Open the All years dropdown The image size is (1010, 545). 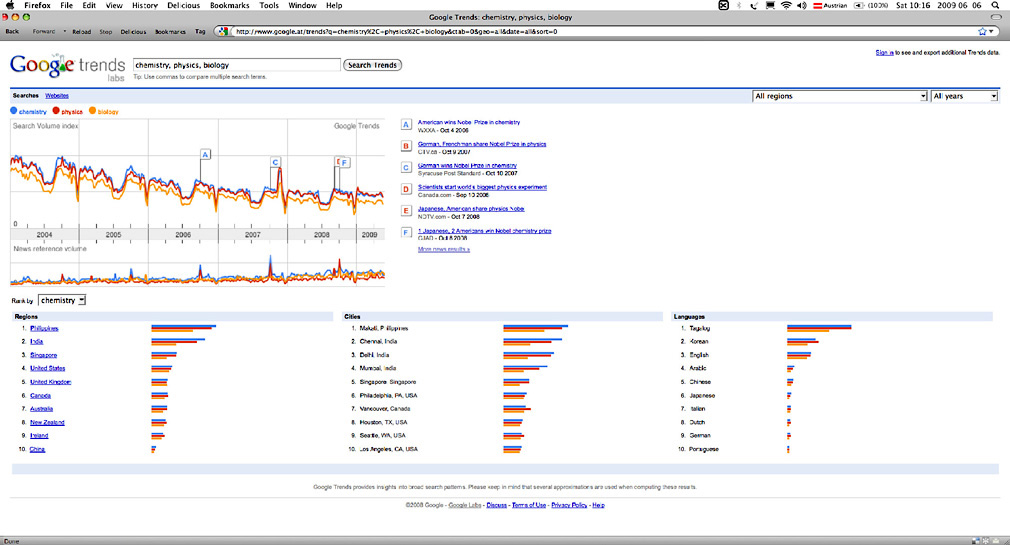[x=964, y=96]
